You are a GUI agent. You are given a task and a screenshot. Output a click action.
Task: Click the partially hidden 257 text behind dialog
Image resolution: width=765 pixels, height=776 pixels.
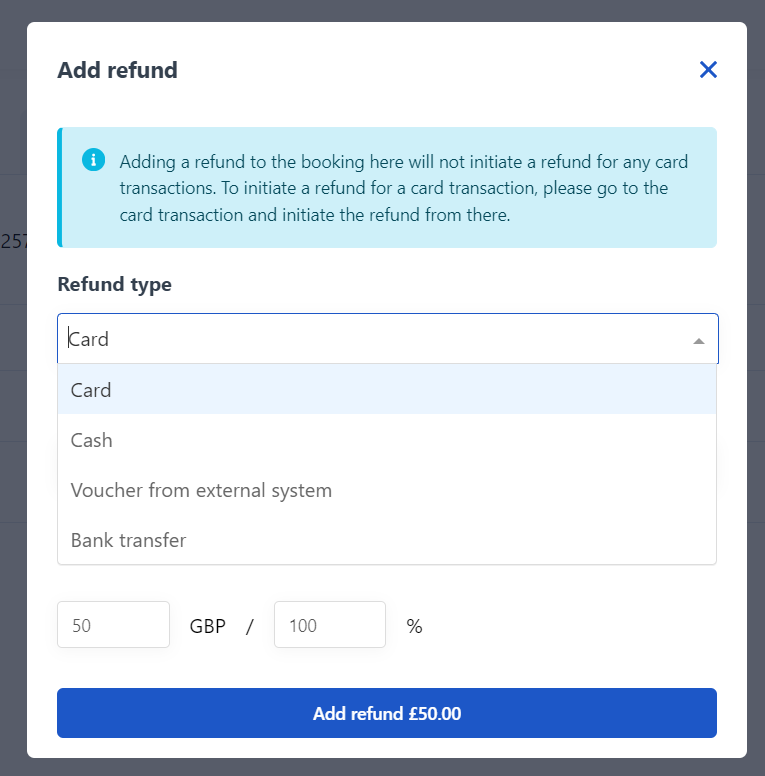click(x=14, y=242)
